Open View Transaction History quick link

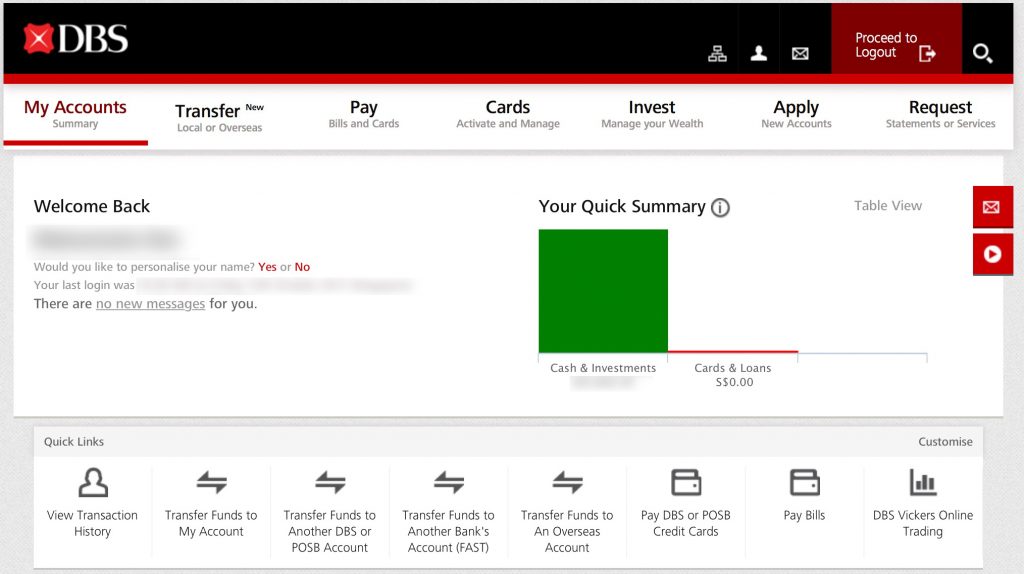coord(92,503)
